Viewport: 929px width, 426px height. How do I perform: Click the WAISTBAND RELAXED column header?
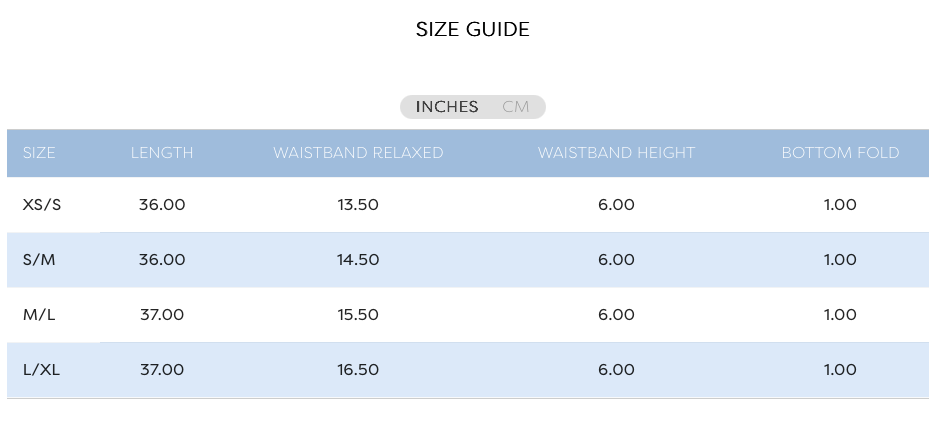358,153
